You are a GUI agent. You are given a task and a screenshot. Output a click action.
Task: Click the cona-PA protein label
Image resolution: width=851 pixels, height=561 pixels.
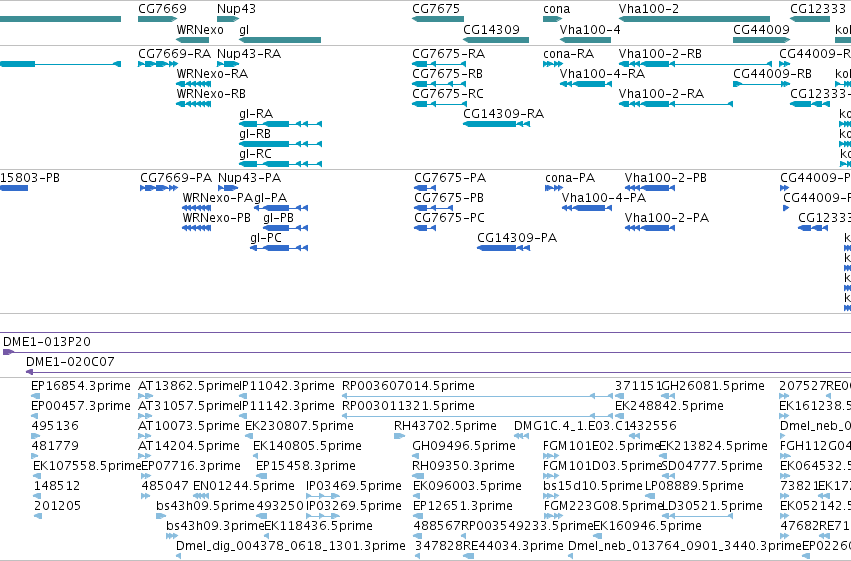point(570,178)
